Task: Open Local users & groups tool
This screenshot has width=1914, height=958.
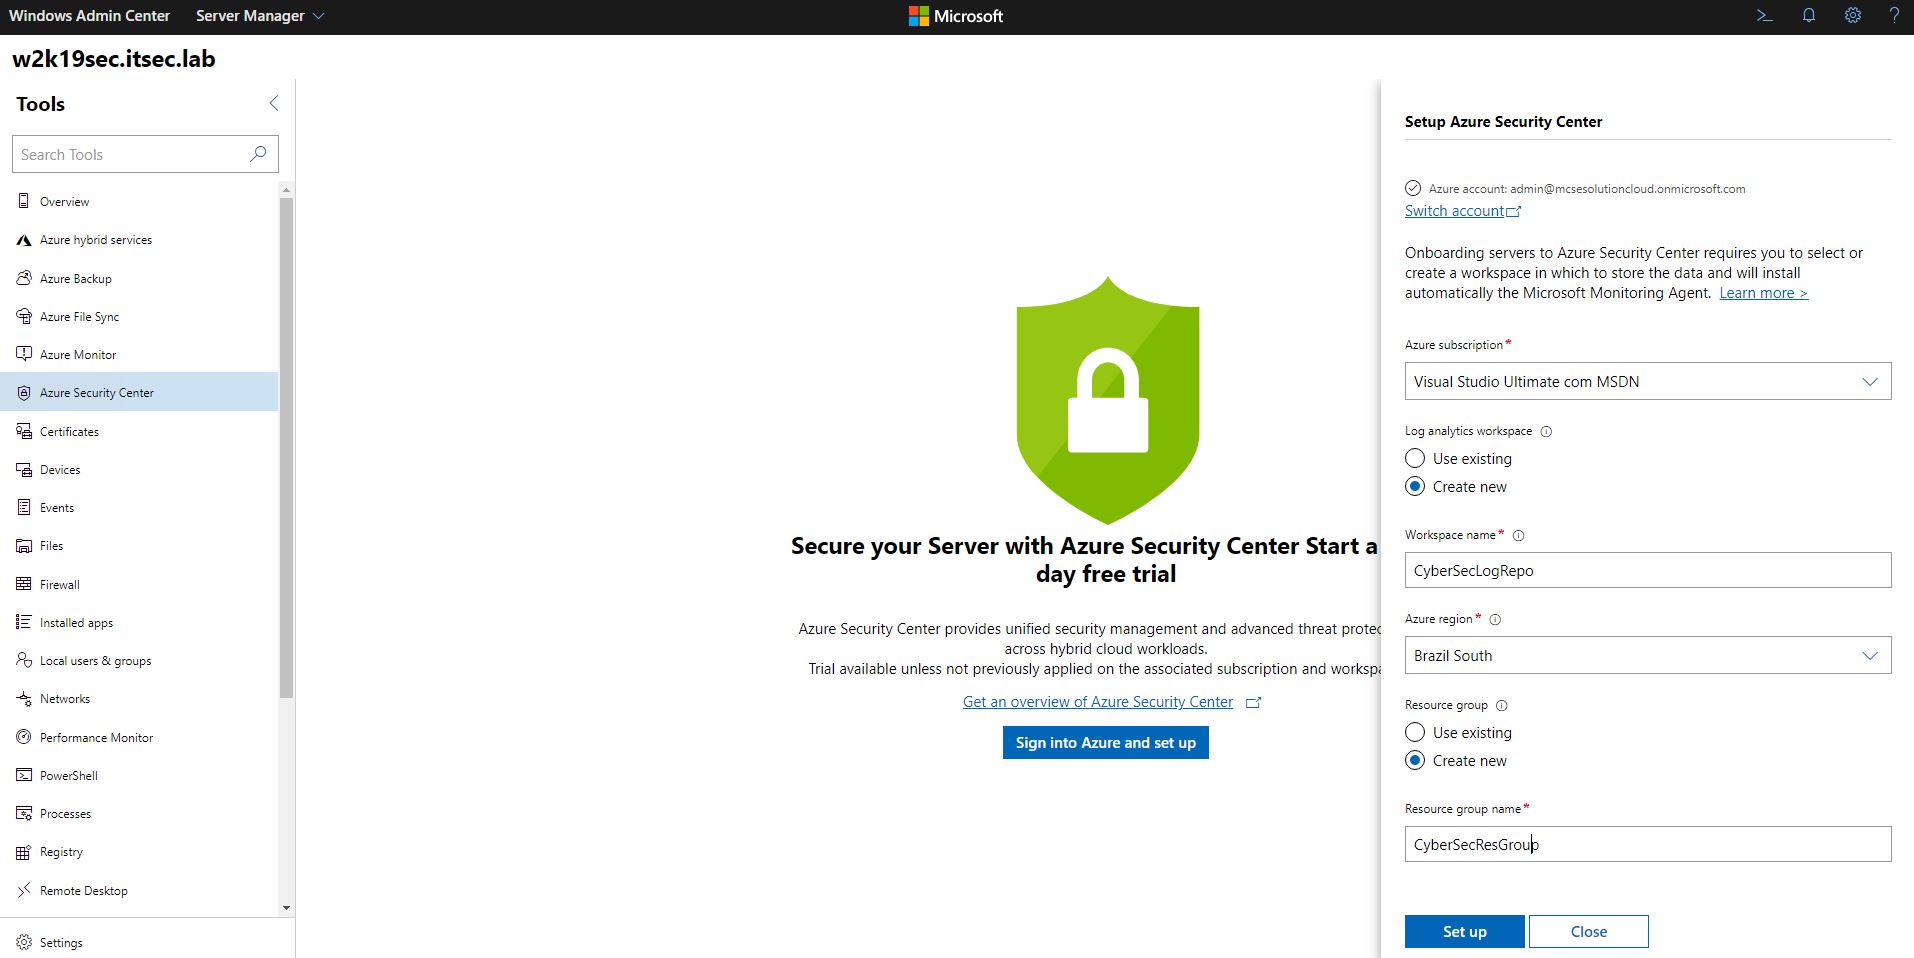Action: (140, 660)
